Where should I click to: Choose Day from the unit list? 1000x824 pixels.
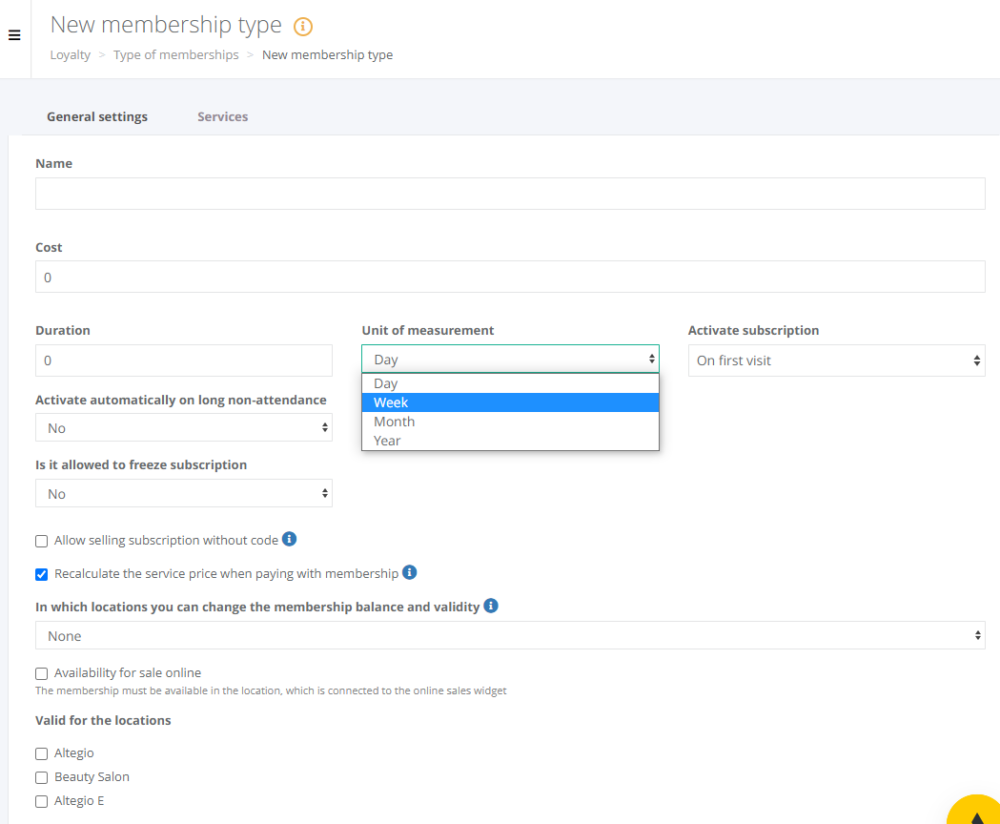[x=510, y=383]
